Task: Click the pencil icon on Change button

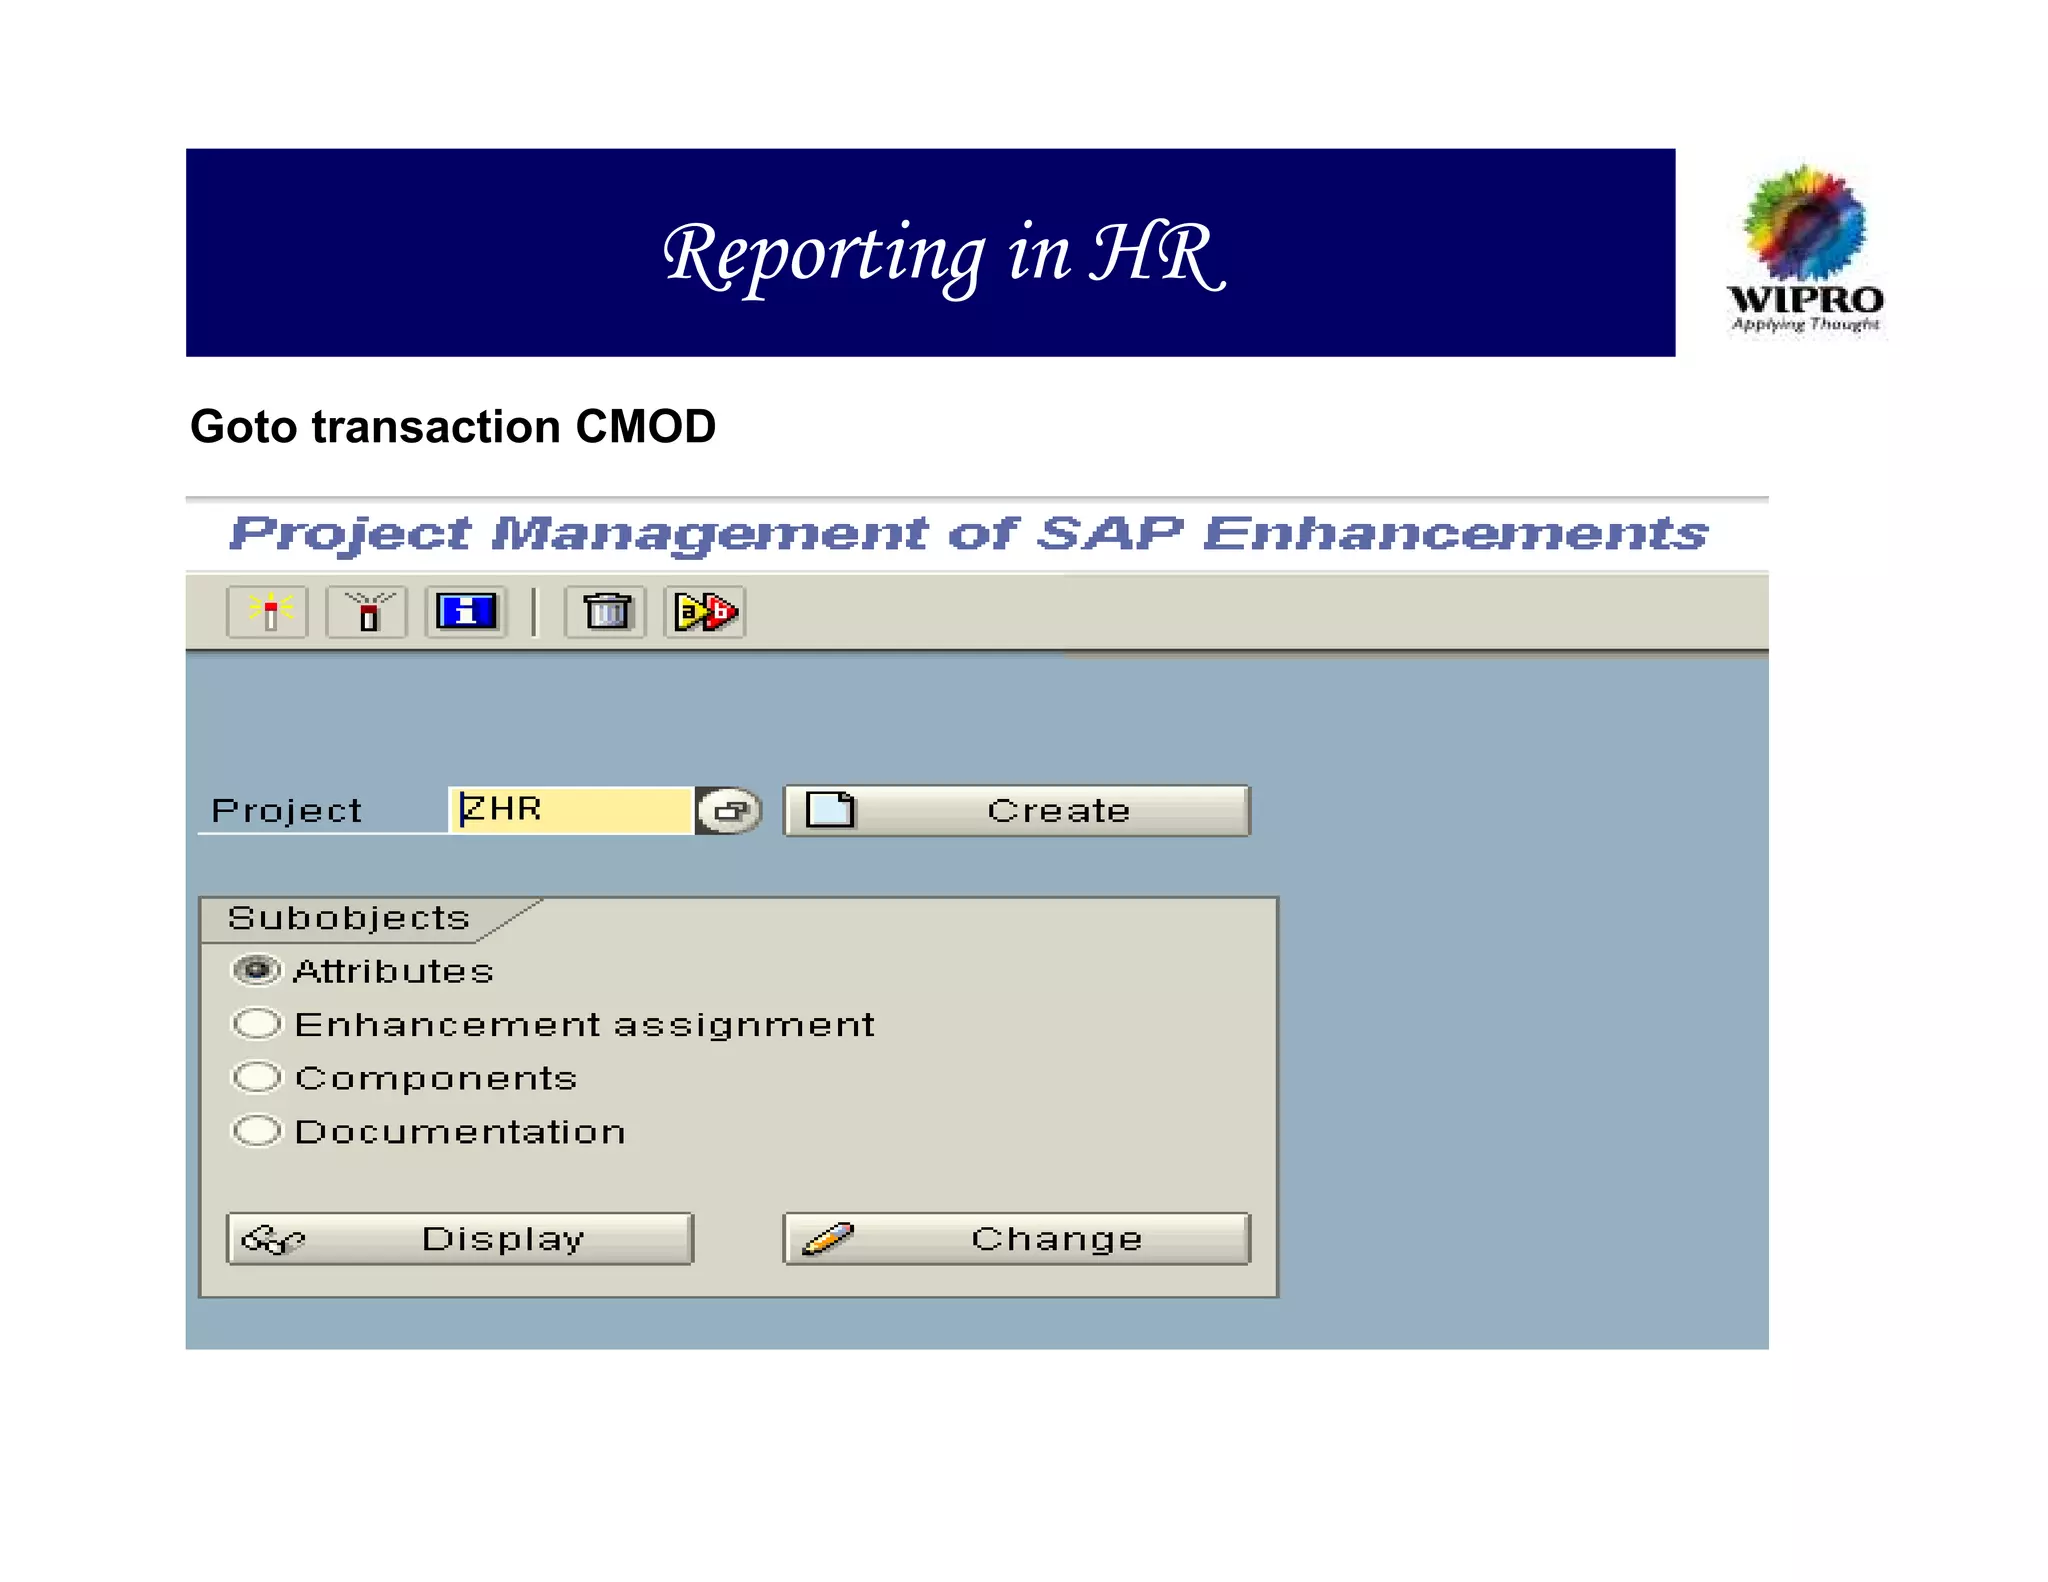Action: point(828,1239)
